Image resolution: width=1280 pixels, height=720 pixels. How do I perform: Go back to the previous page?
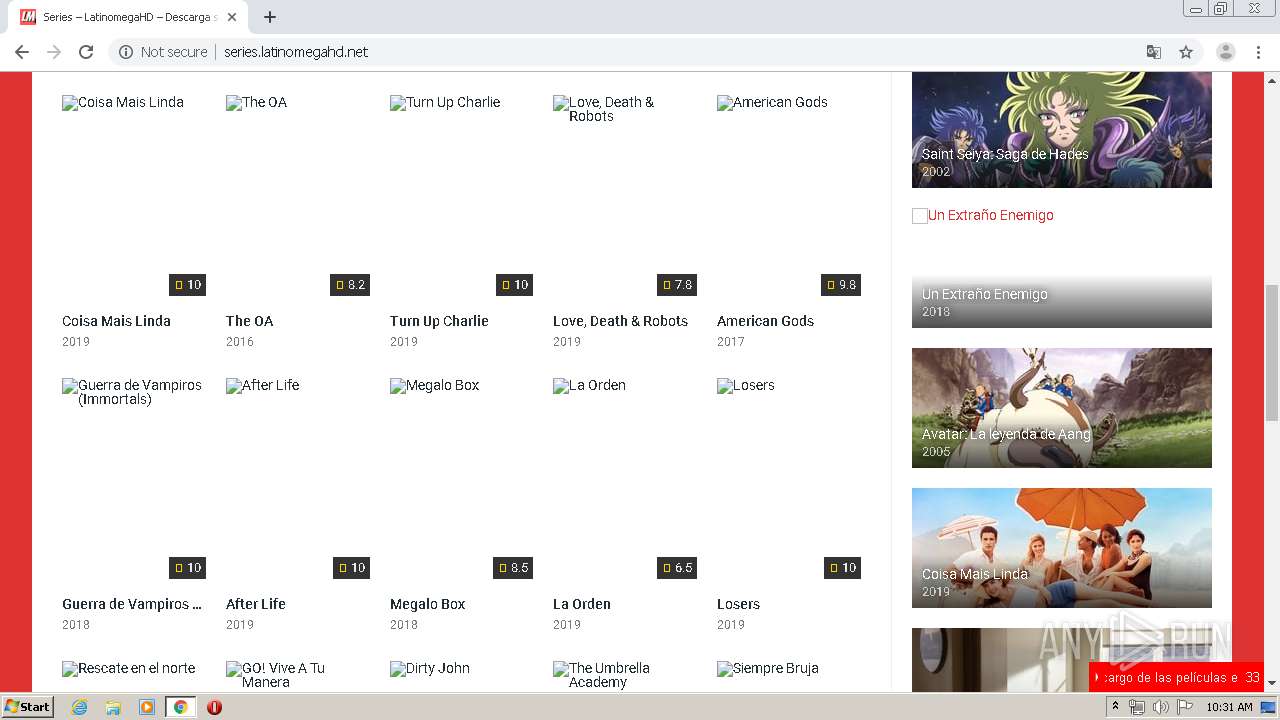click(x=22, y=52)
